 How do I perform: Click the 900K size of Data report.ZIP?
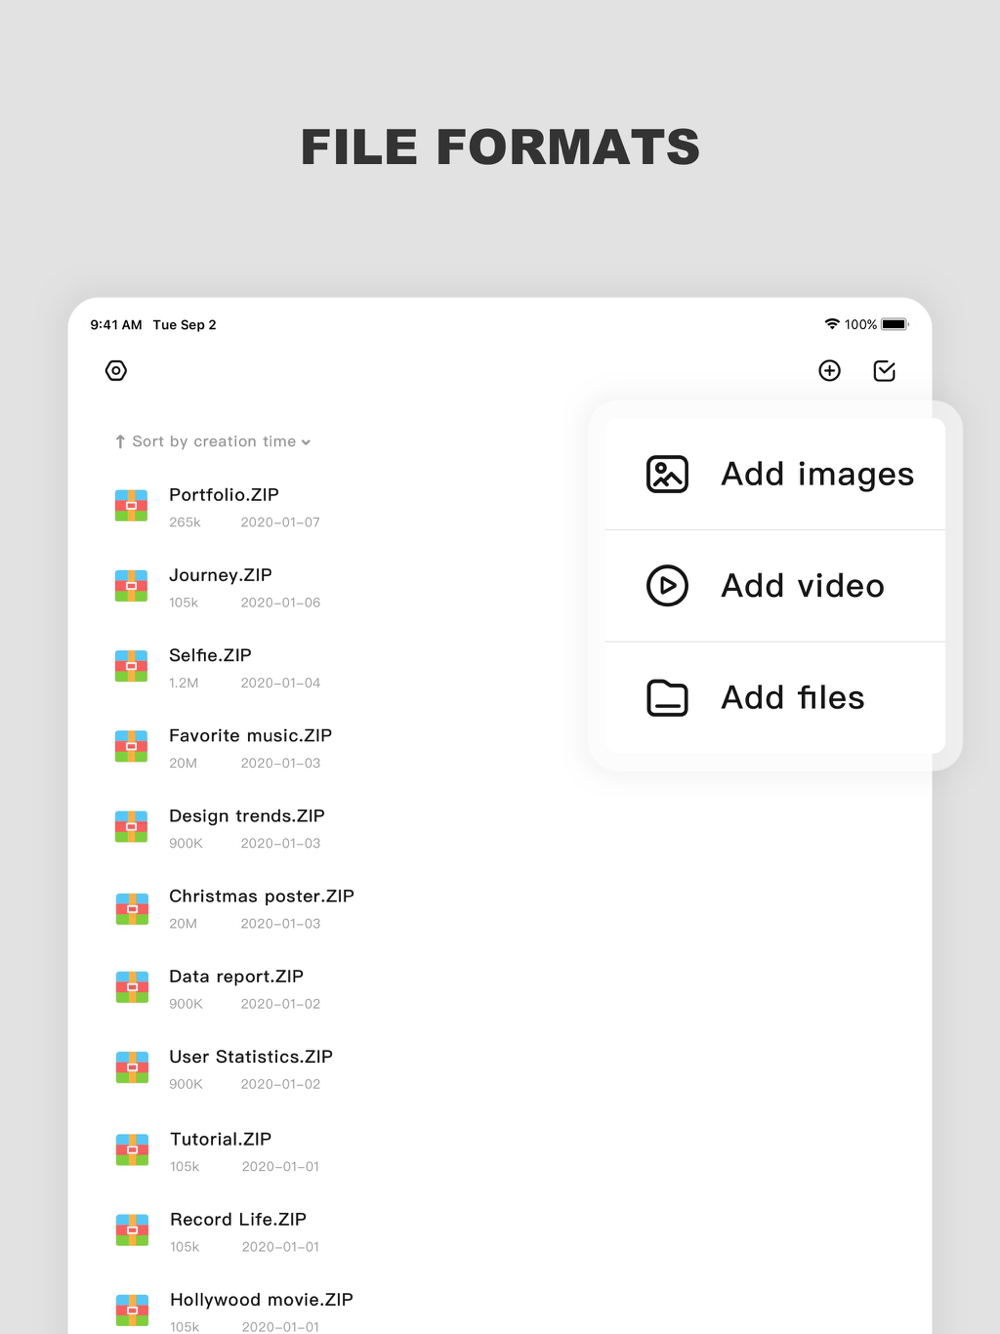(x=186, y=1004)
